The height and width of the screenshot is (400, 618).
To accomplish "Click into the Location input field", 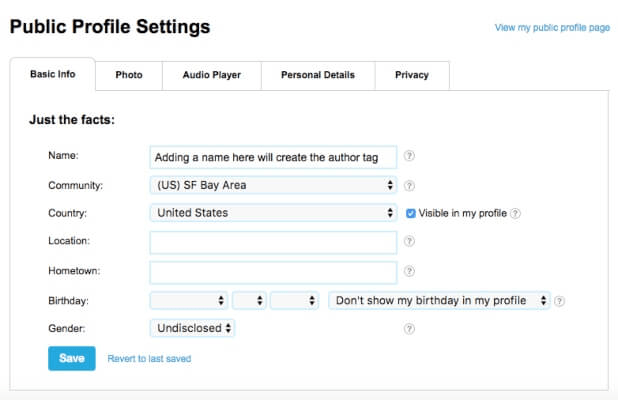I will 273,242.
